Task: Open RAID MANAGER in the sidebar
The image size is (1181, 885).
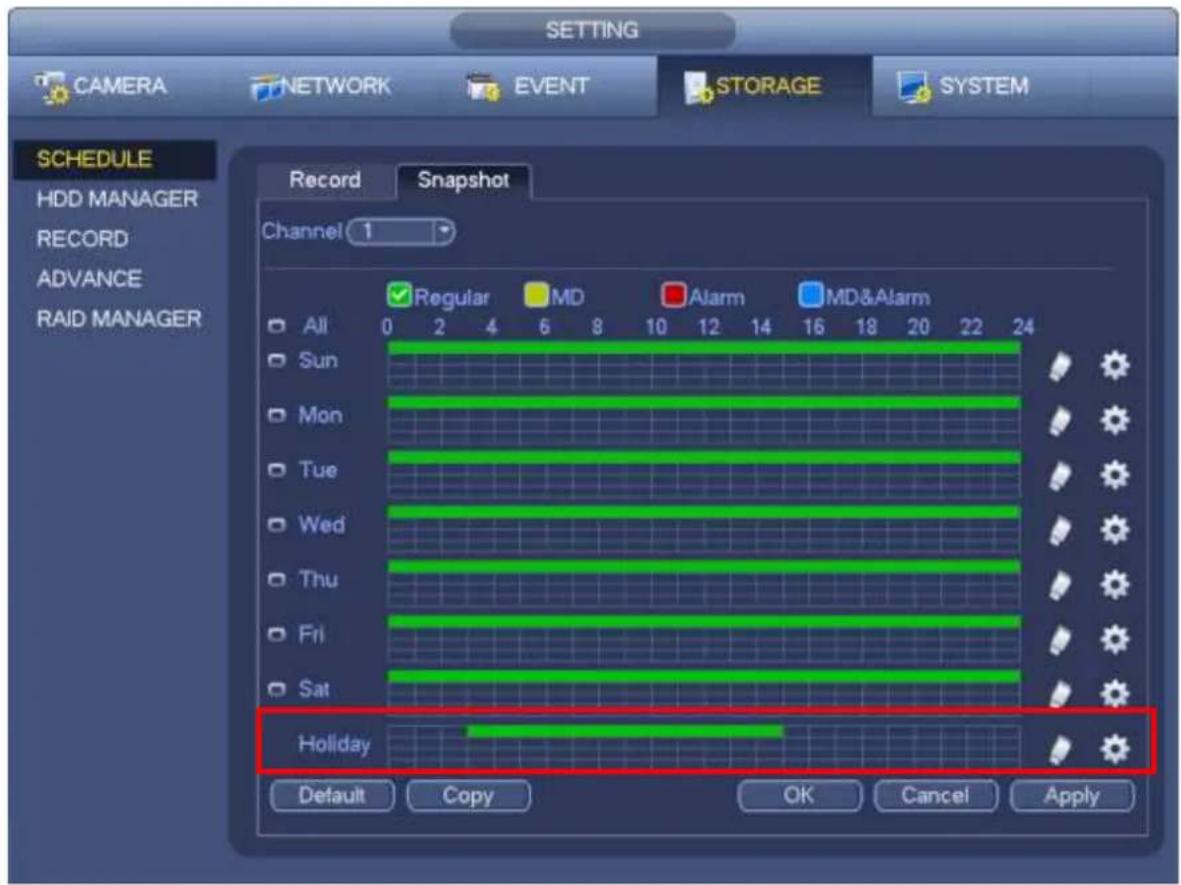Action: click(119, 319)
